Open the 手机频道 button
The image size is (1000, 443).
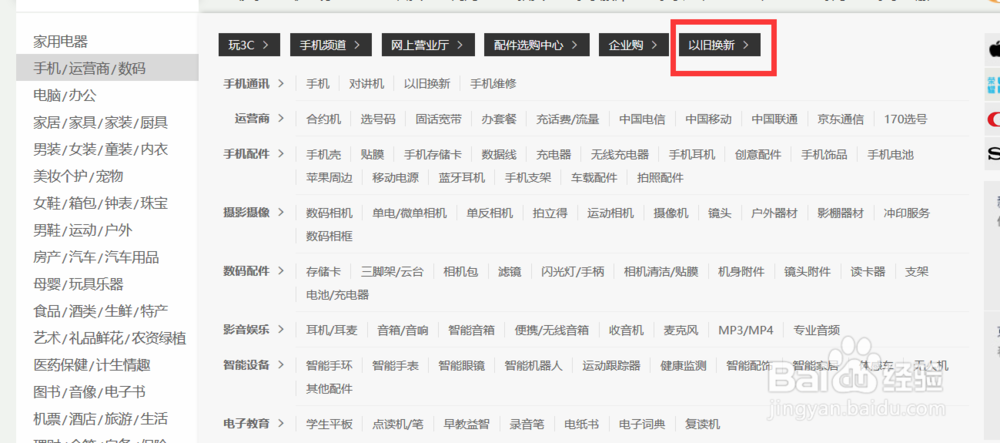point(330,45)
